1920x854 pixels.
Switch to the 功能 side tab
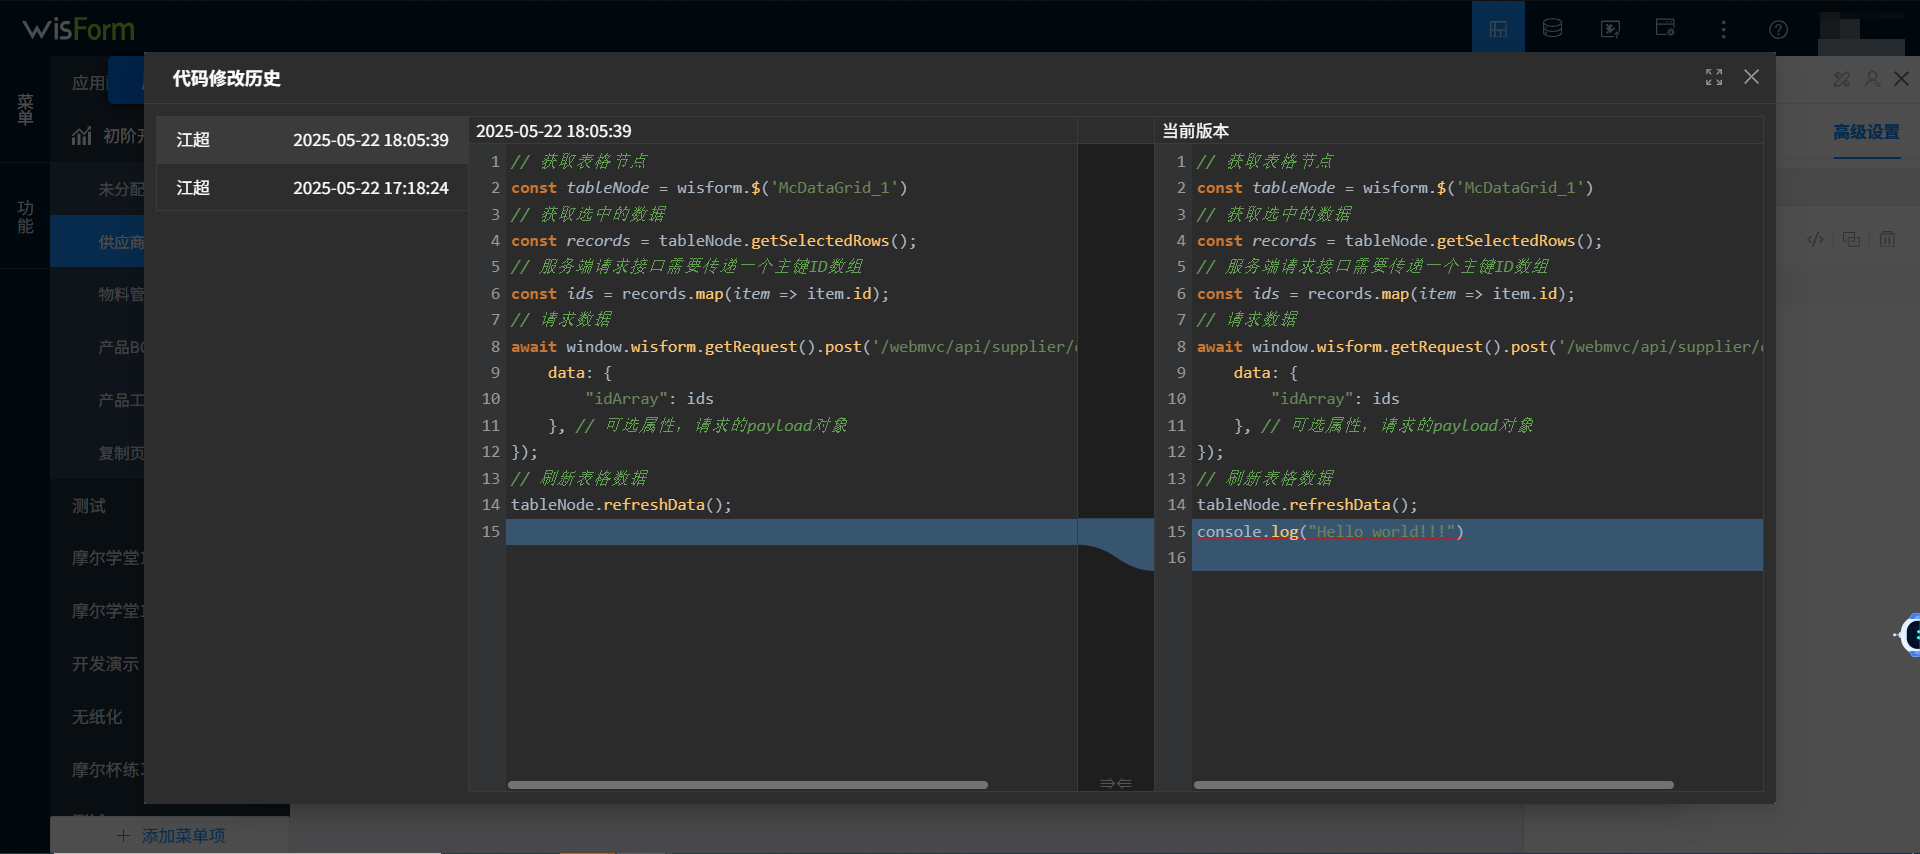tap(25, 216)
